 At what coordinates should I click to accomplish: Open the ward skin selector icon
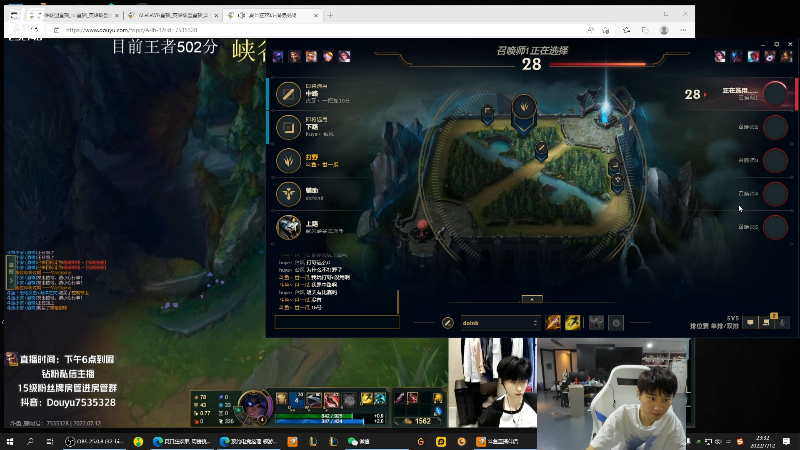tap(596, 322)
